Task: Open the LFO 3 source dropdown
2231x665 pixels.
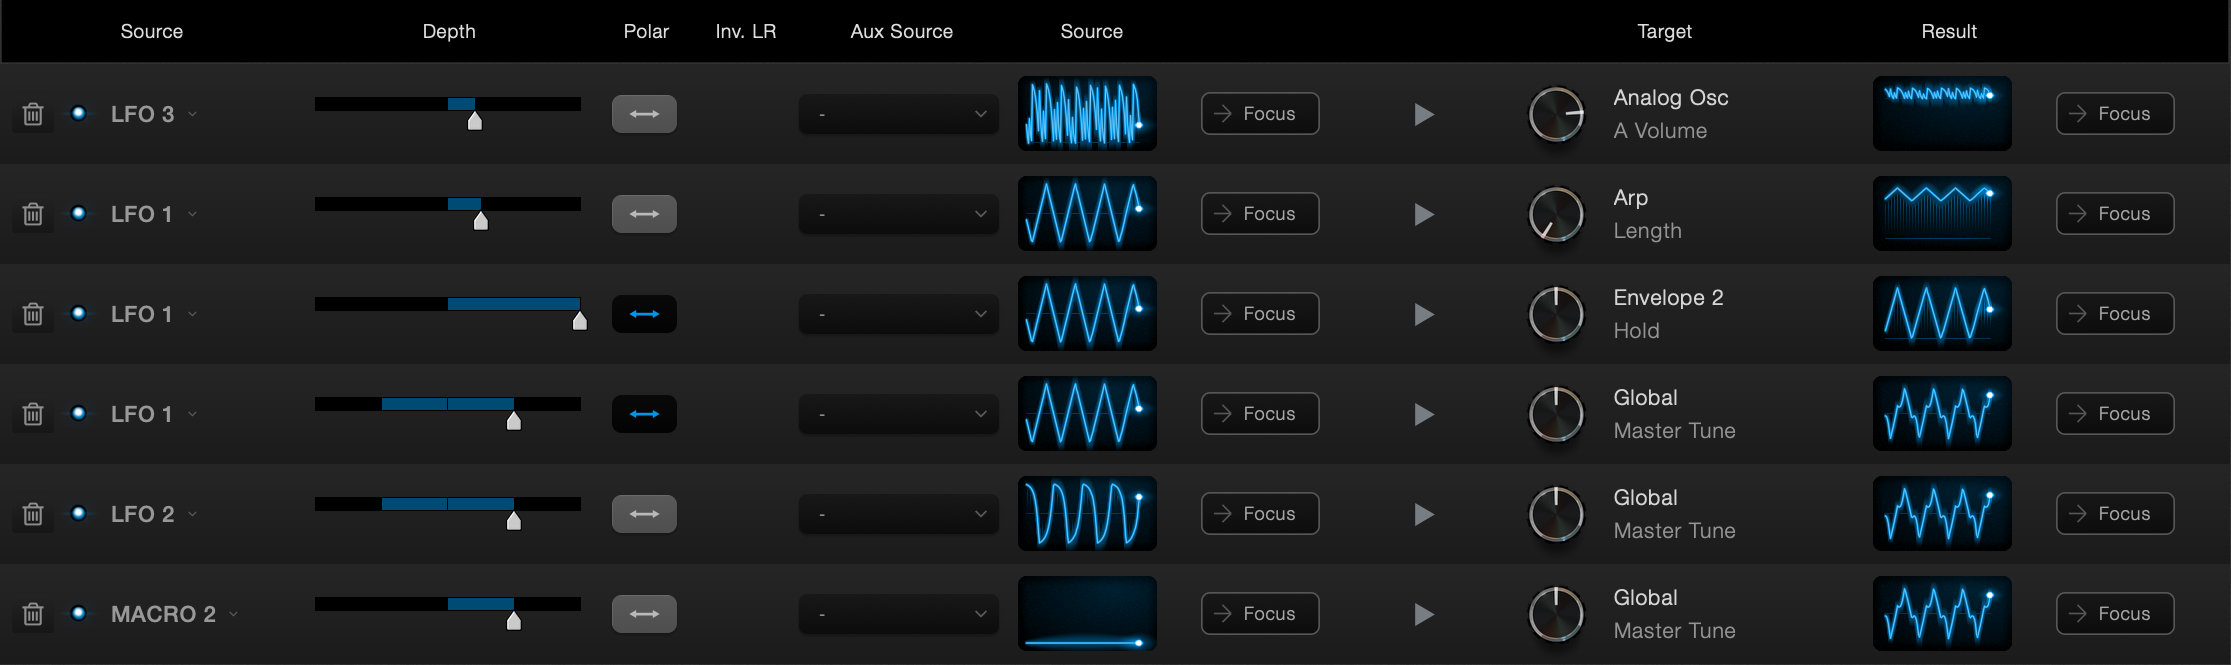Action: (x=154, y=114)
